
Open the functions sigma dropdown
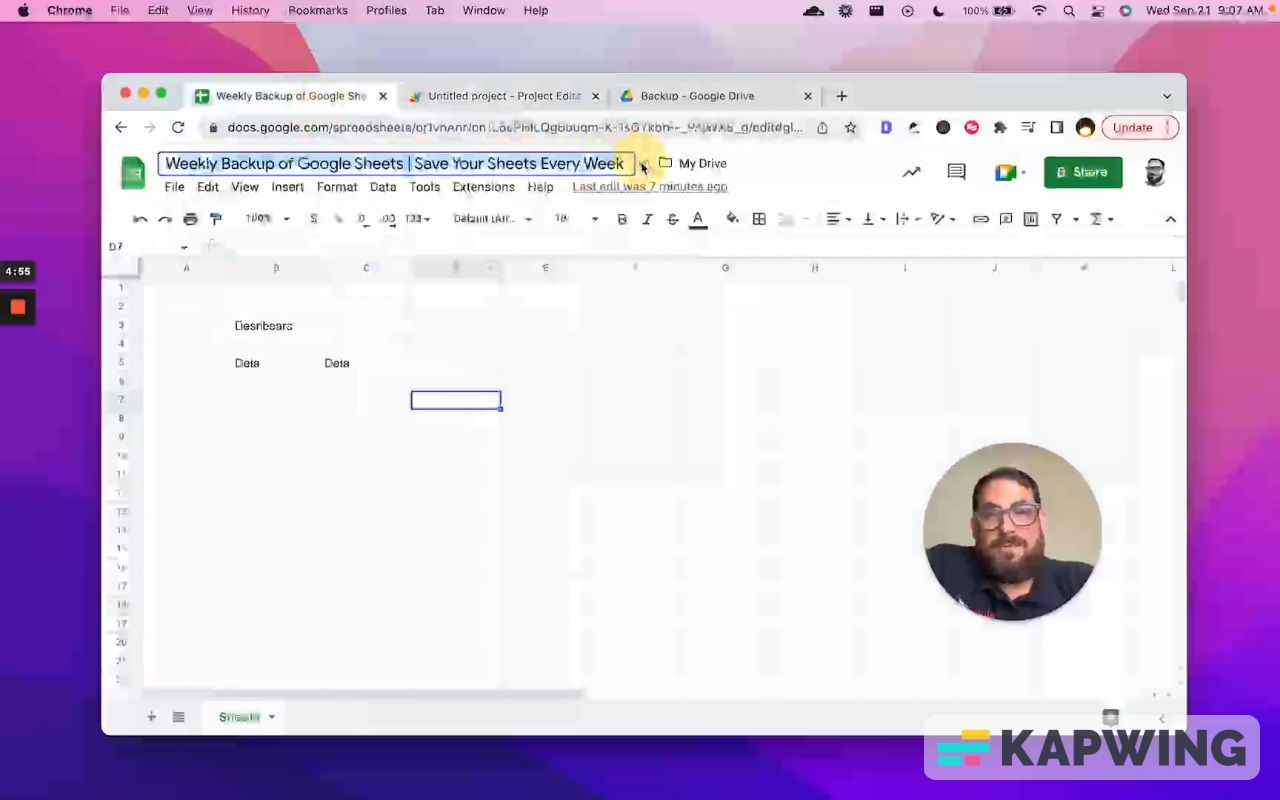1101,219
